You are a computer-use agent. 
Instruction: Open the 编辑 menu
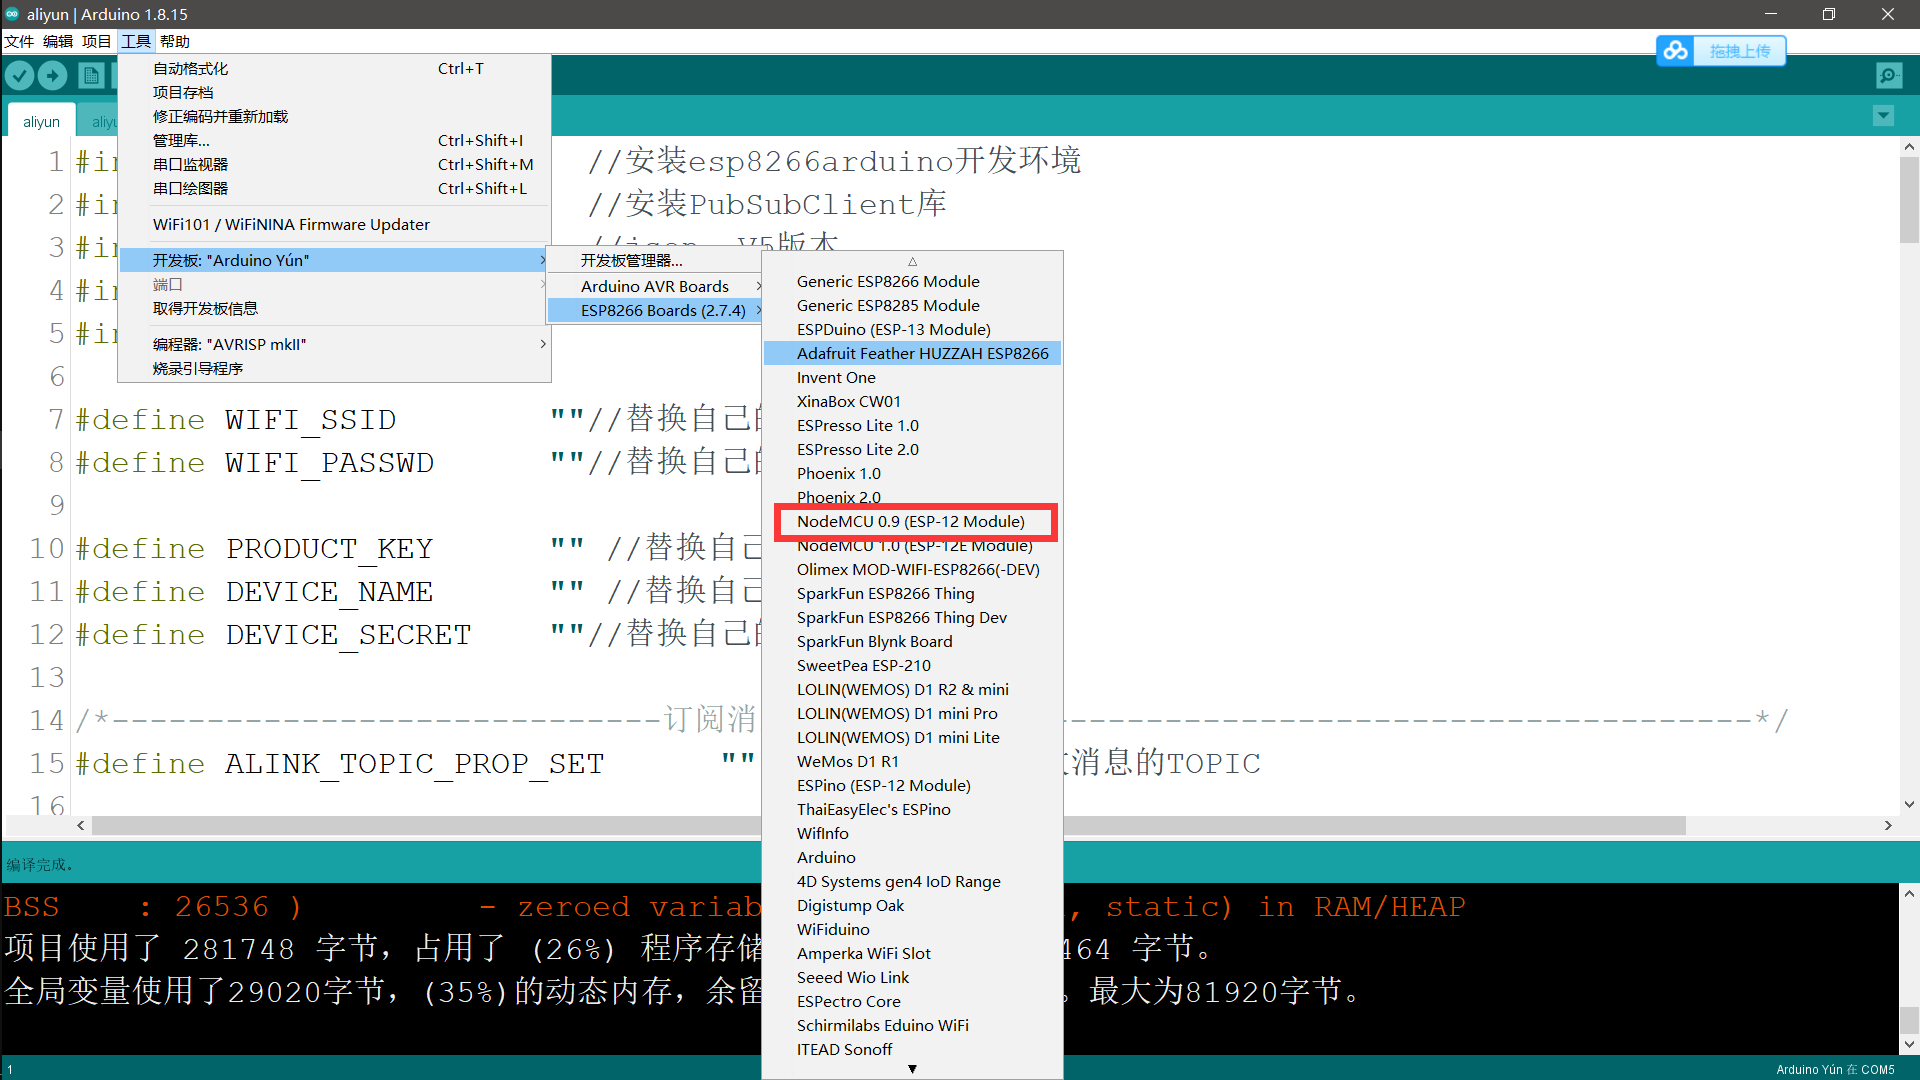[x=58, y=41]
